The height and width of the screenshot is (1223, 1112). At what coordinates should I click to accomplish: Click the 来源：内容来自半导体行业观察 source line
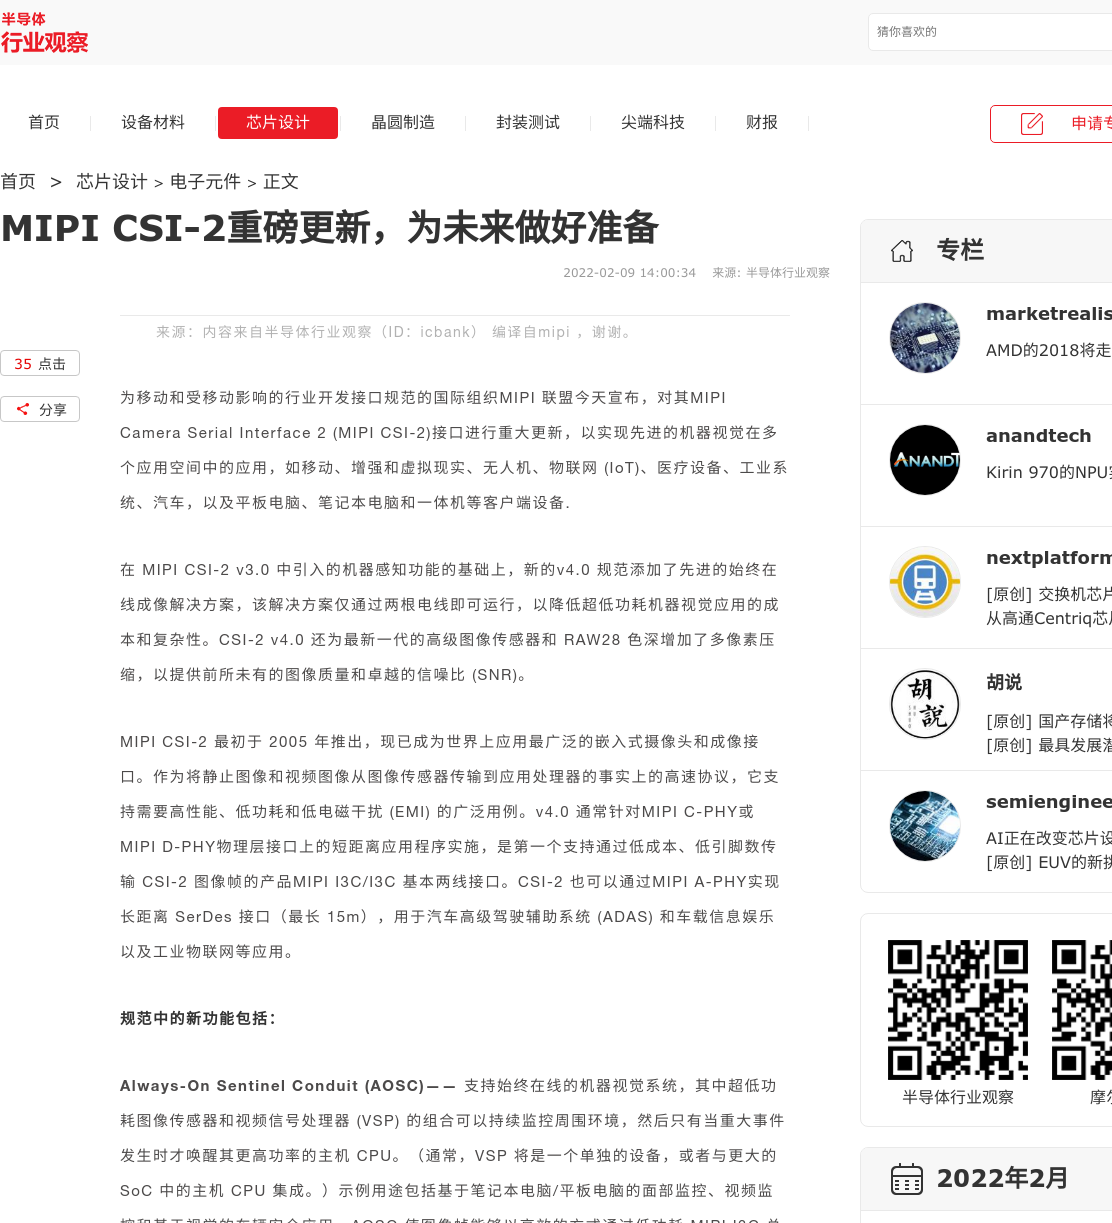[x=396, y=332]
